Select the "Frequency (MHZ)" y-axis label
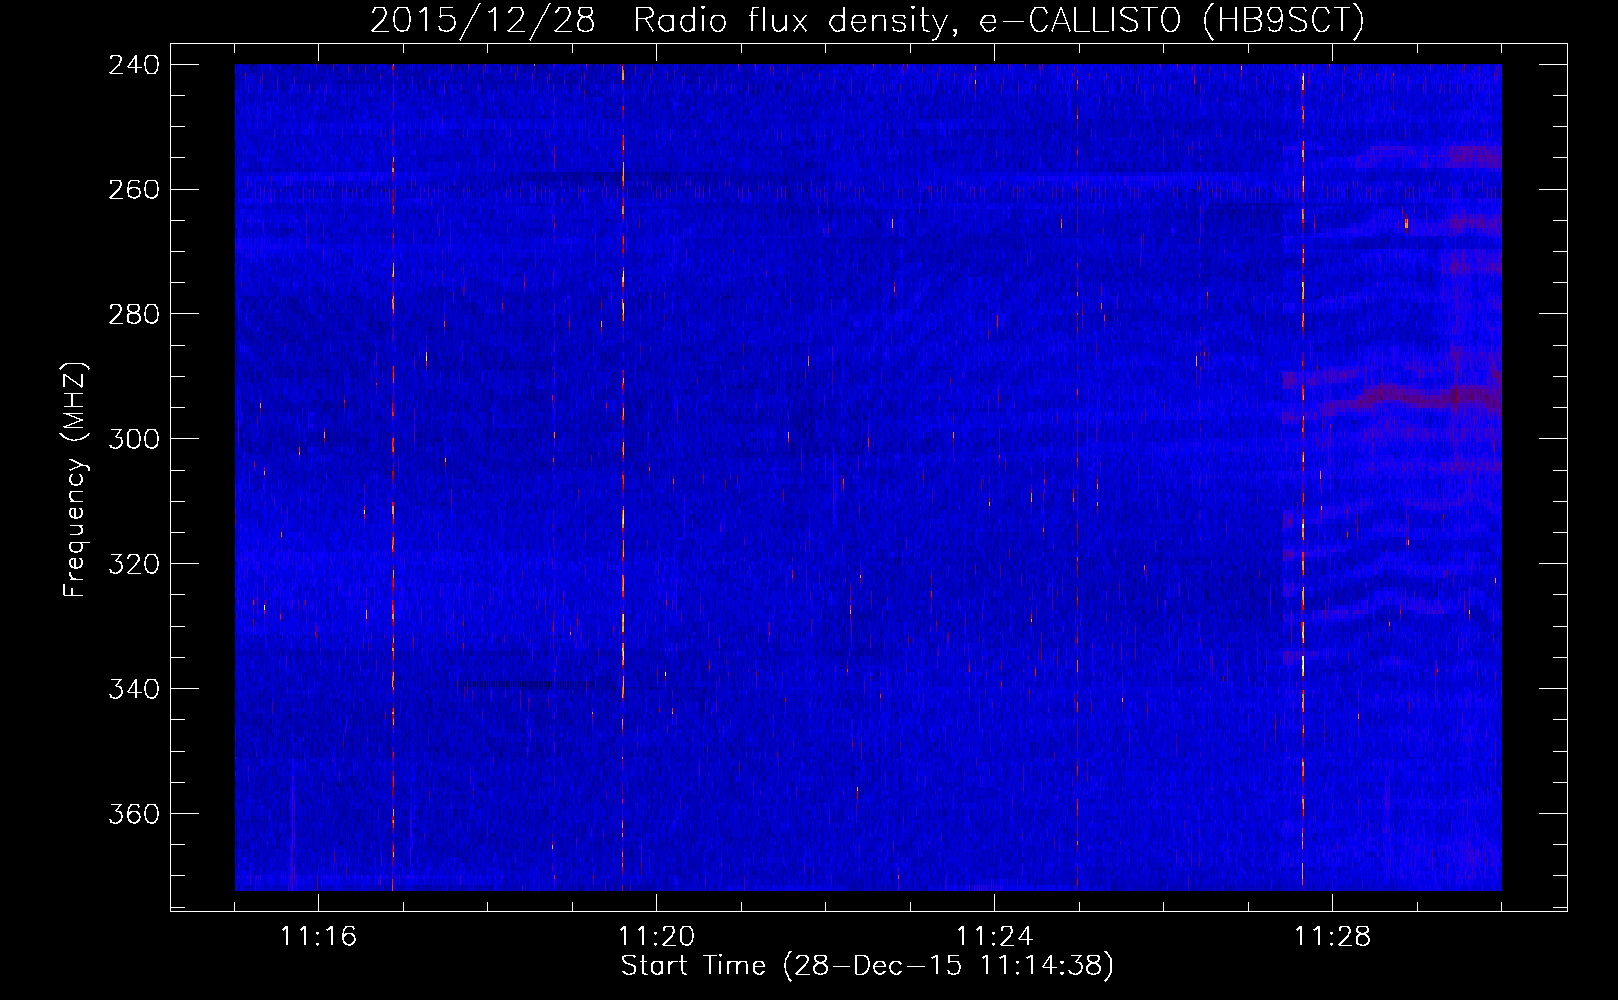The width and height of the screenshot is (1618, 1000). click(x=75, y=479)
